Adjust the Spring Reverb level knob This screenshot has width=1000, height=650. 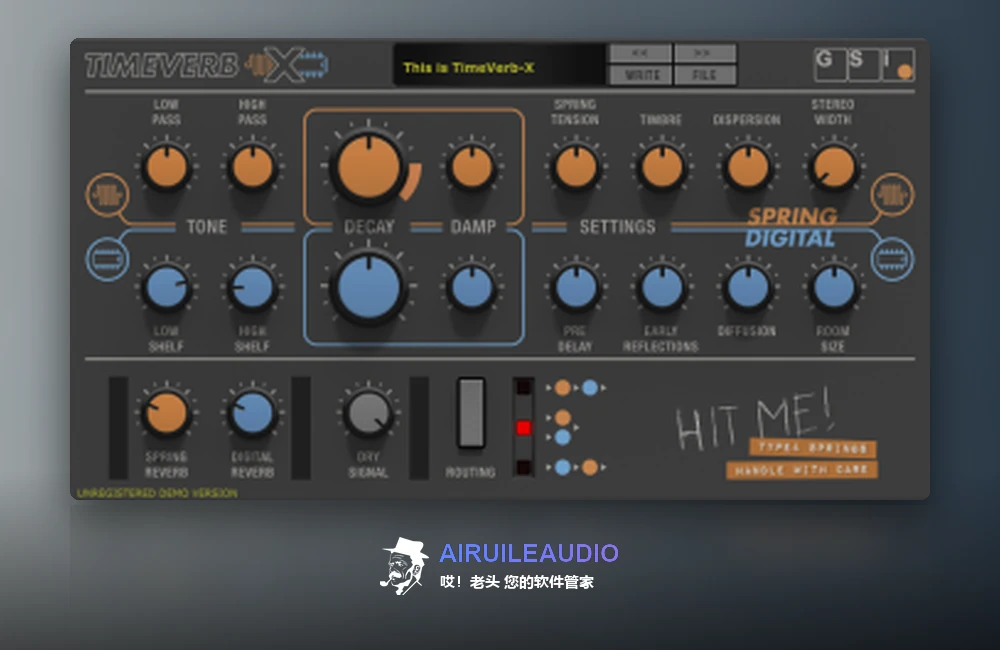166,413
